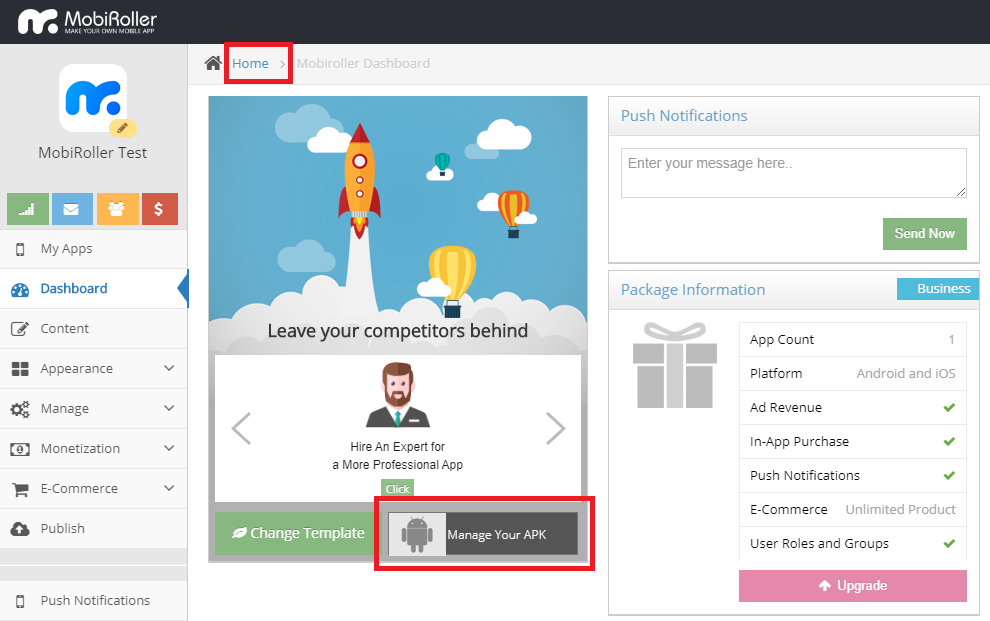Click Push Notifications row checkmark
The width and height of the screenshot is (990, 621).
coord(949,476)
